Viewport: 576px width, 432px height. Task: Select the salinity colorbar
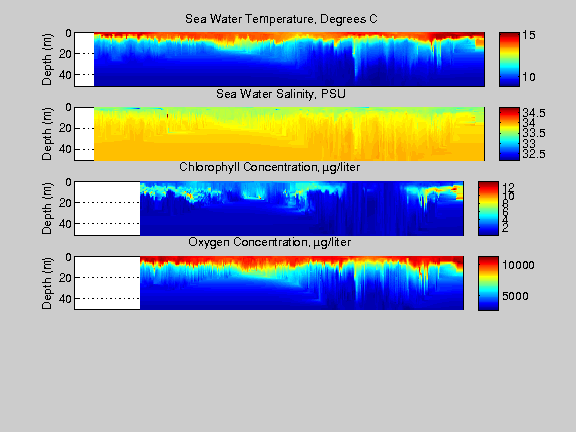click(x=509, y=134)
